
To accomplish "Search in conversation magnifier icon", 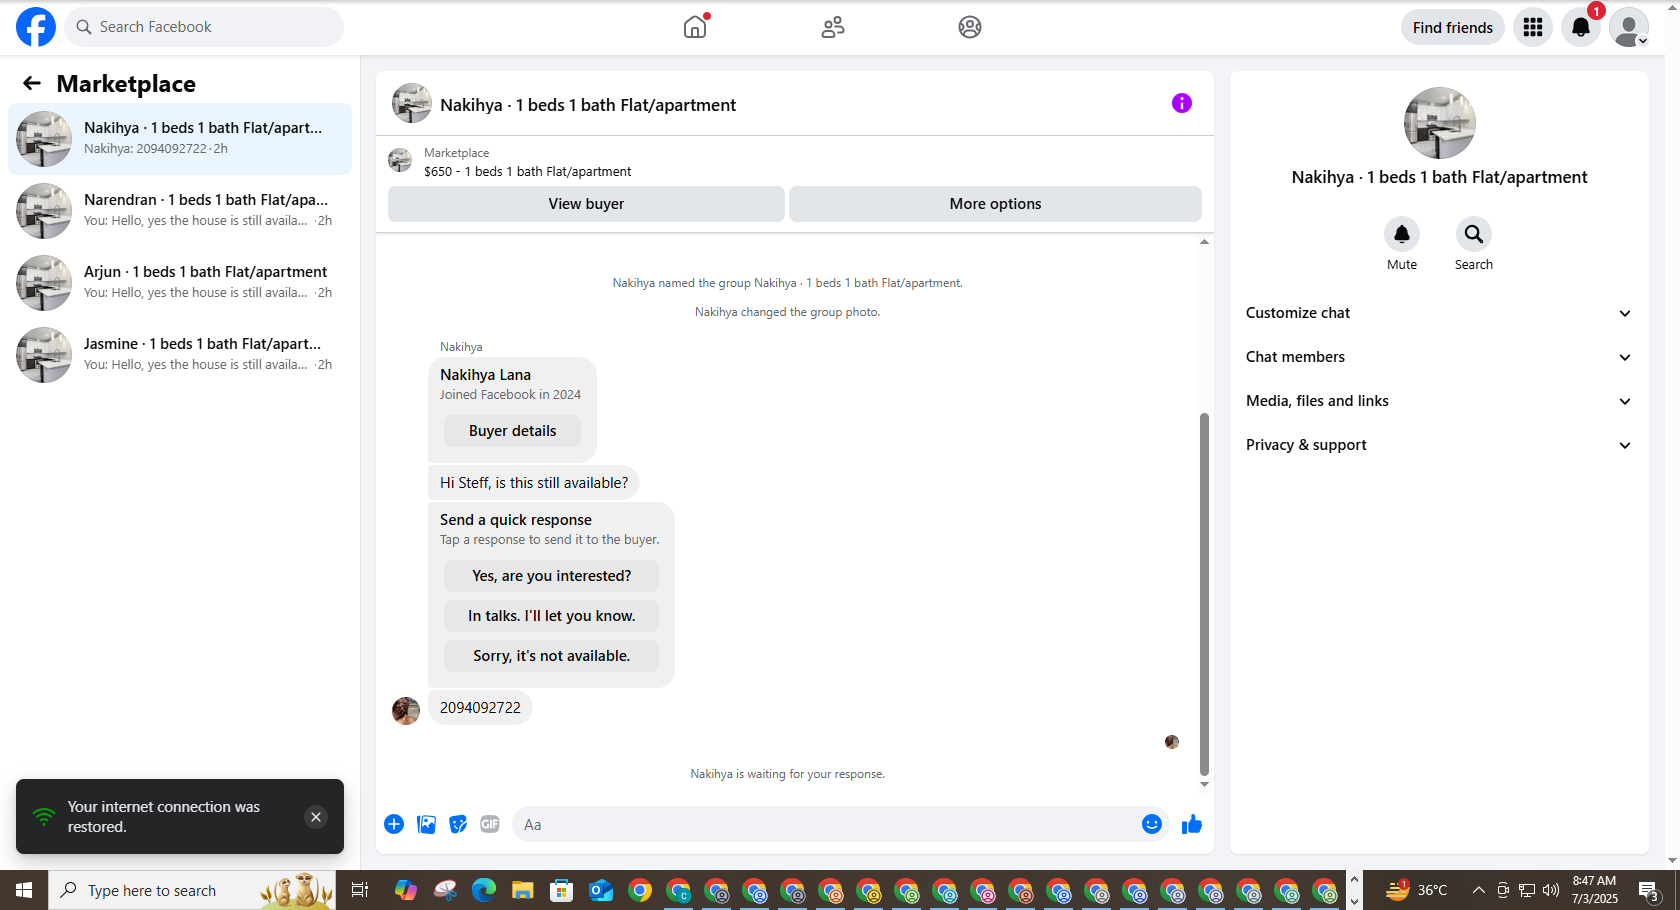I will (1474, 234).
